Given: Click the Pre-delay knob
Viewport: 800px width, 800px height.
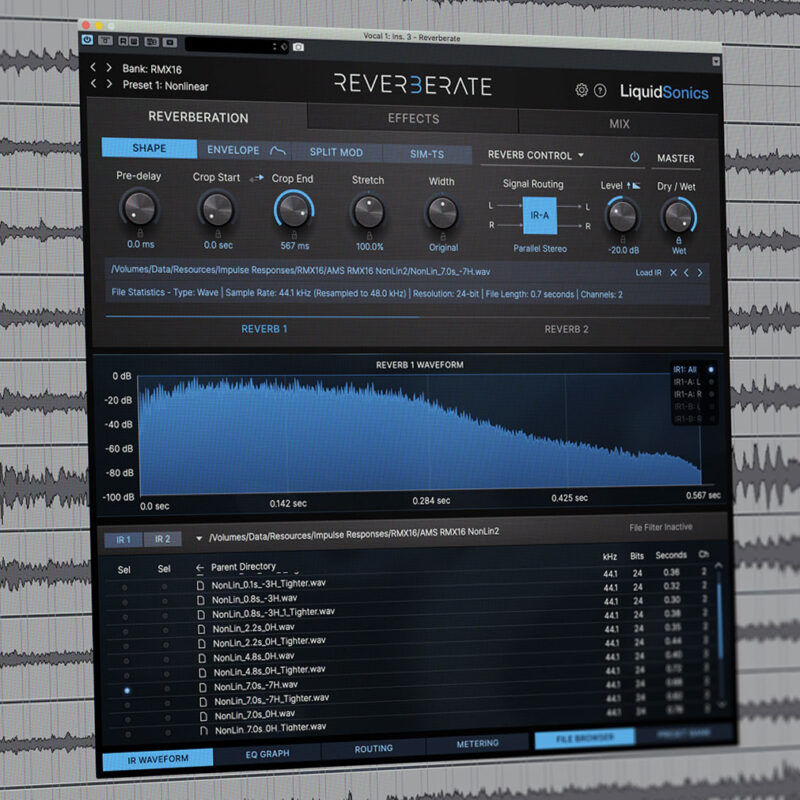Looking at the screenshot, I should [x=139, y=208].
